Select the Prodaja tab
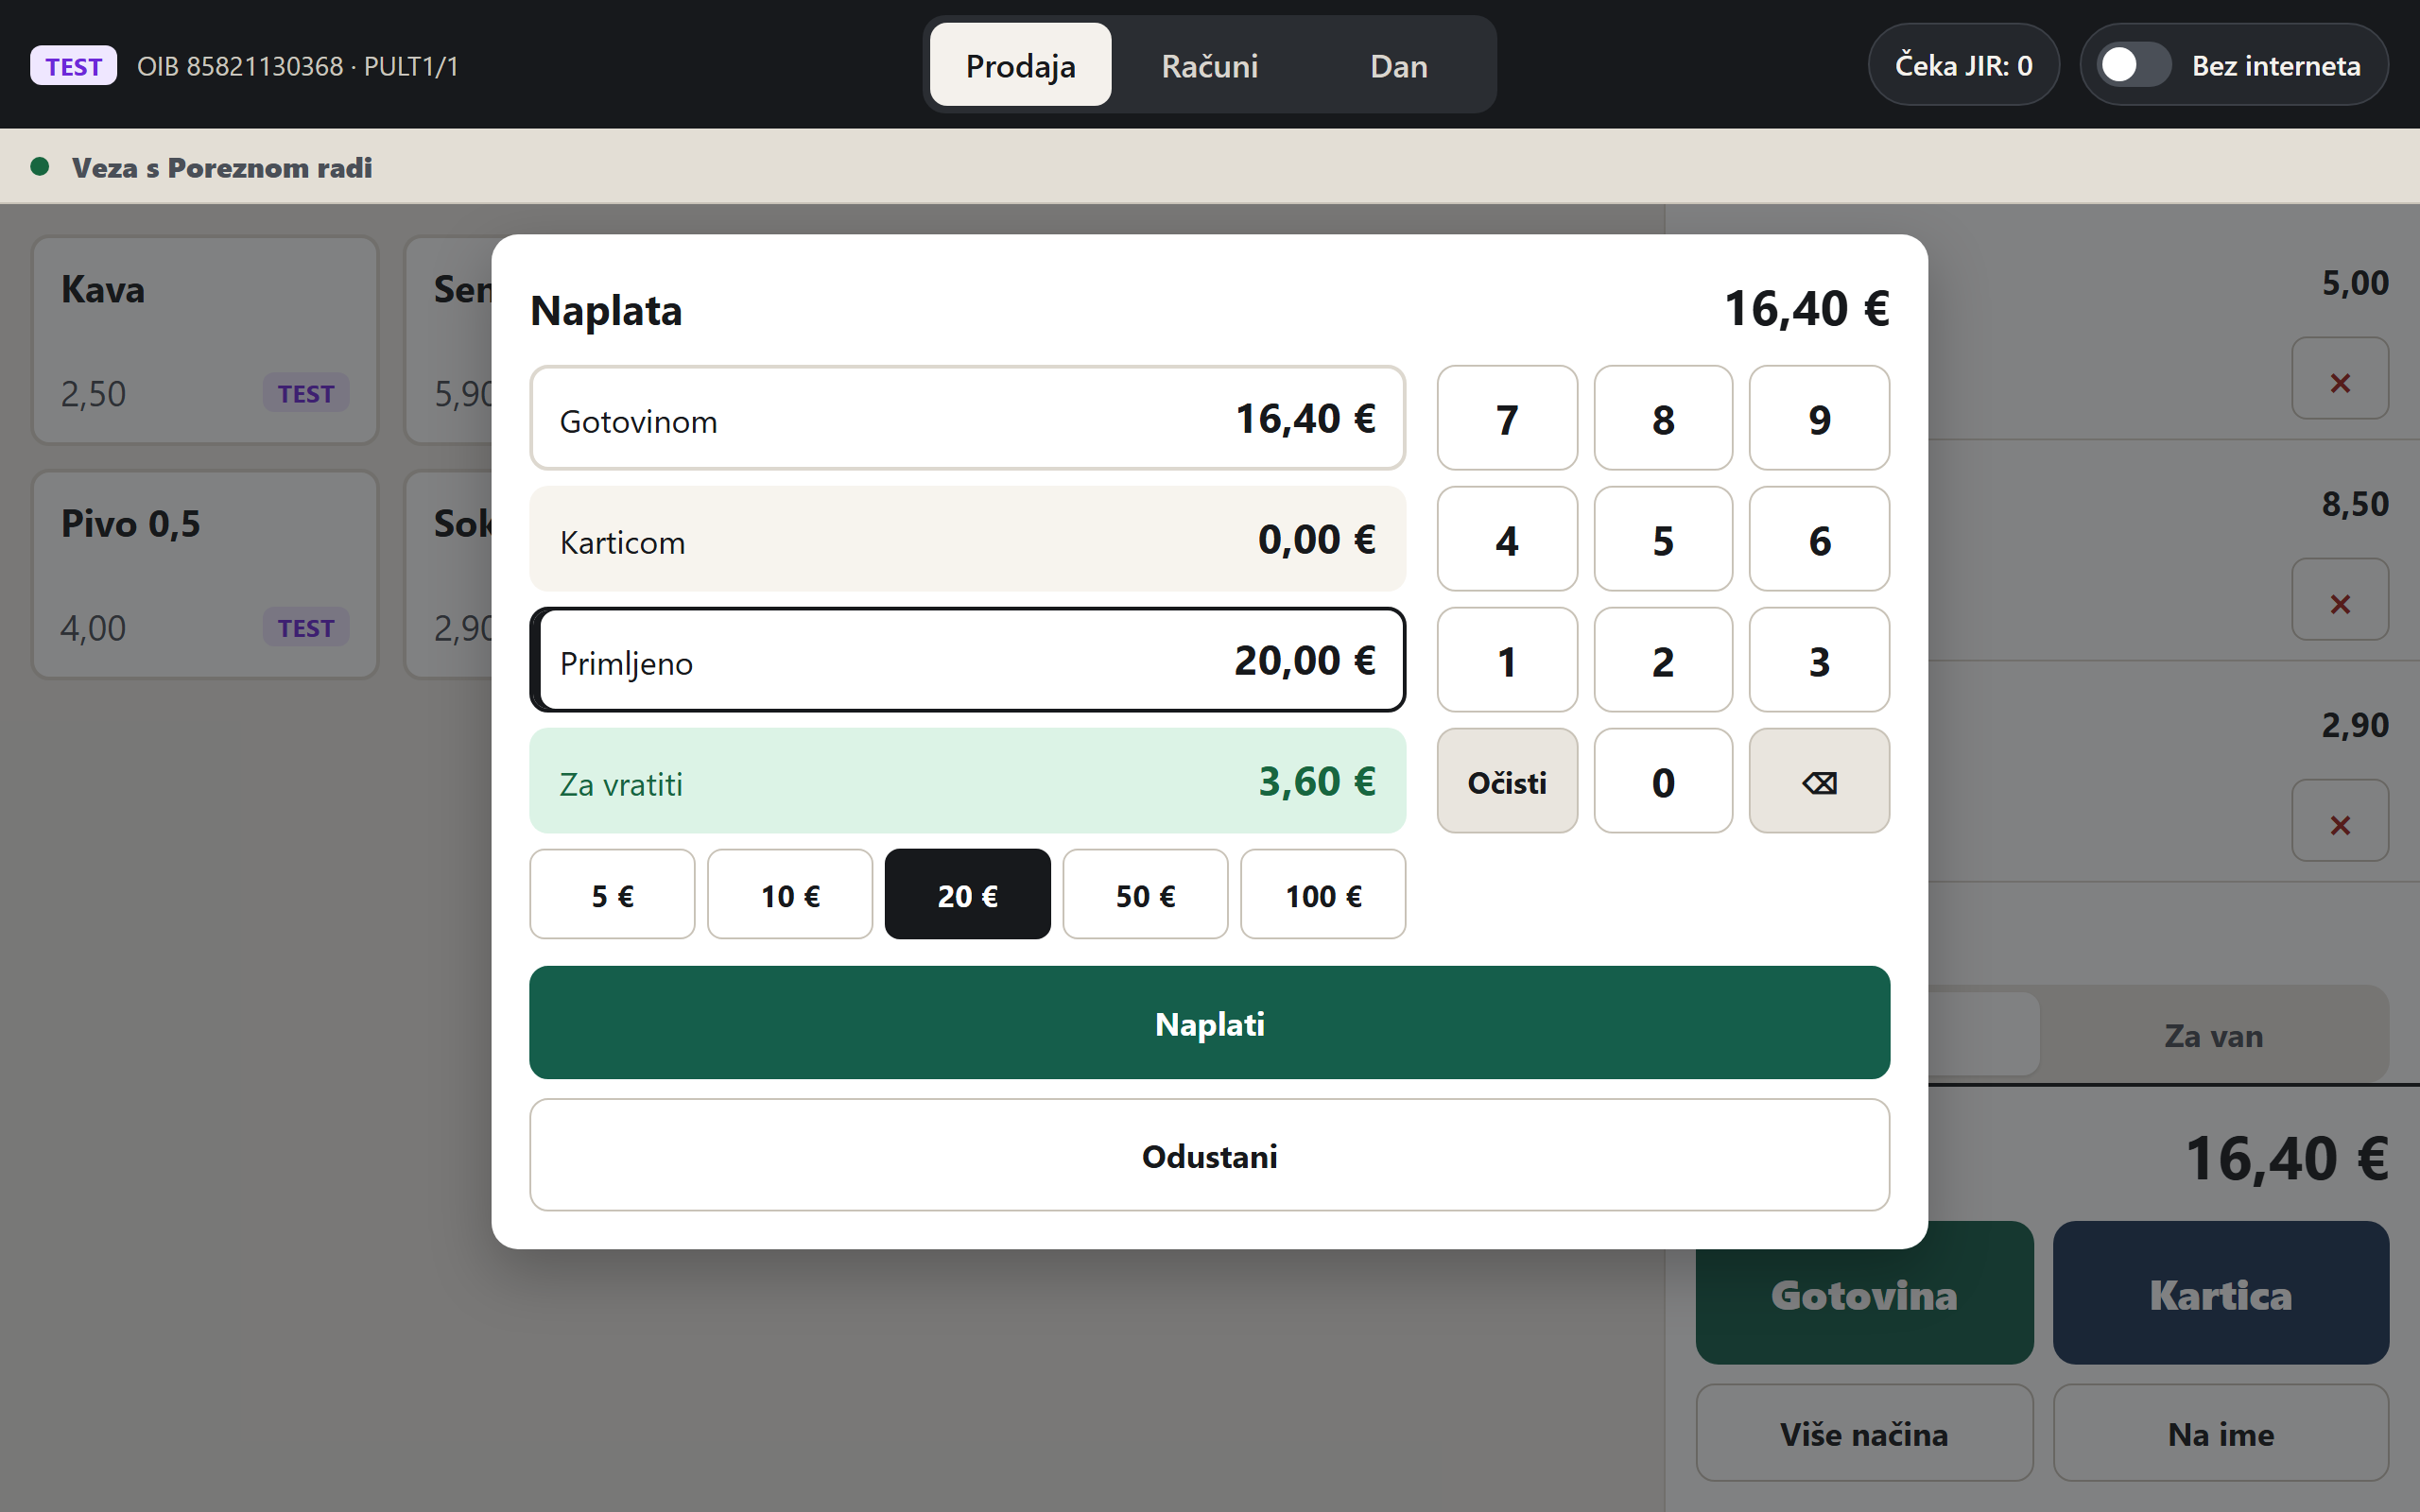The width and height of the screenshot is (2420, 1512). point(1020,66)
